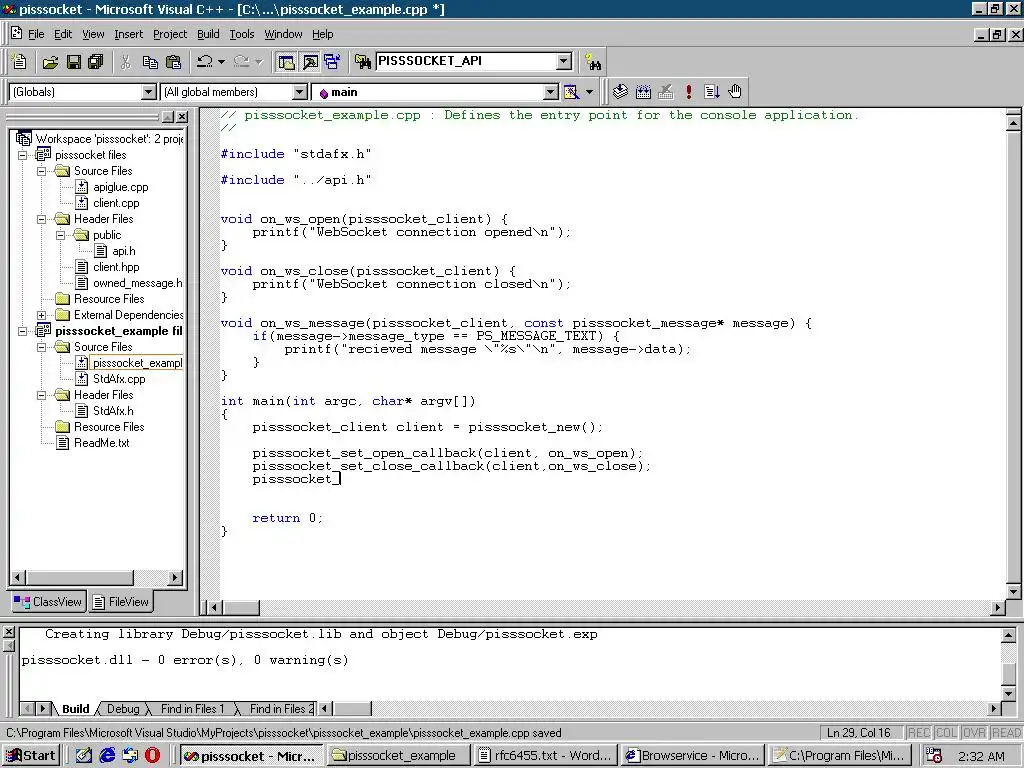This screenshot has height=768, width=1024.
Task: Open the PISSSOCKET_API find combo box dropdown
Action: [x=564, y=61]
